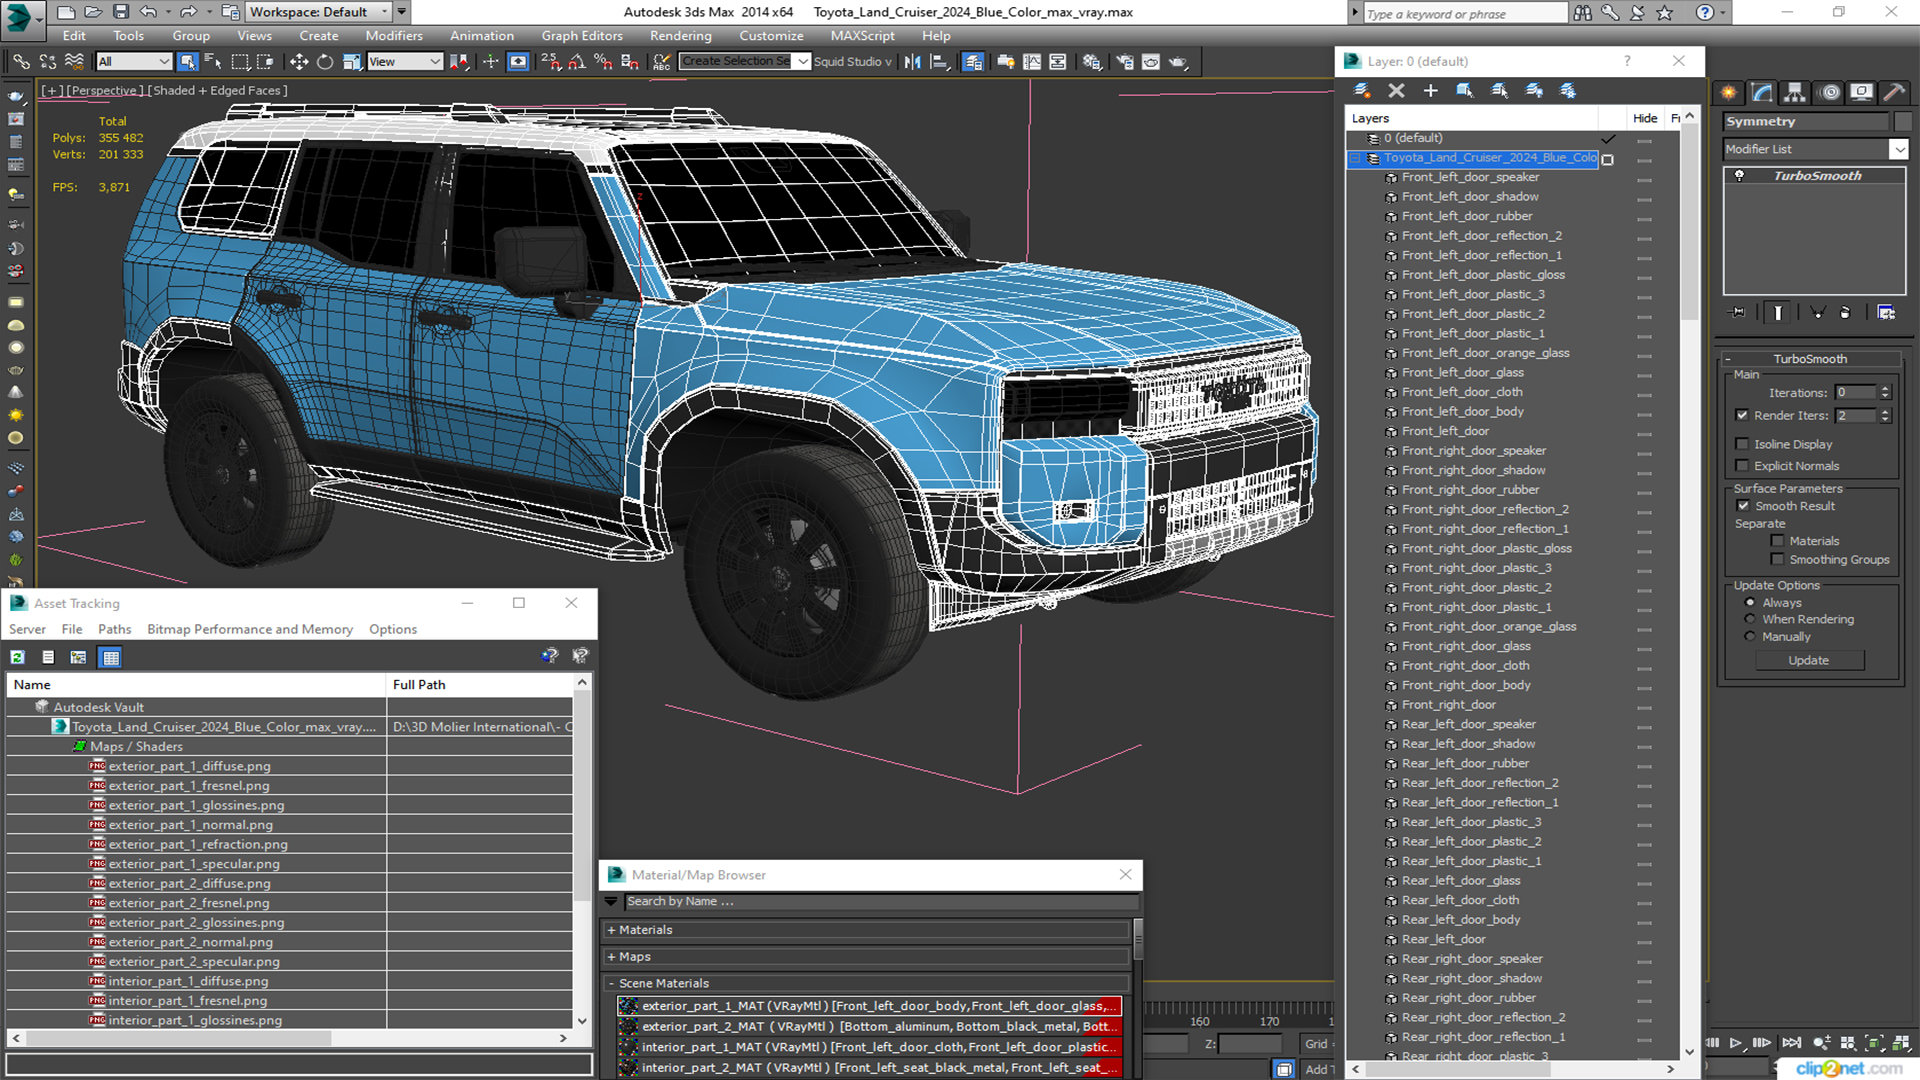Click Refresh icon in Asset Tracking
Image resolution: width=1920 pixels, height=1080 pixels.
coord(18,657)
